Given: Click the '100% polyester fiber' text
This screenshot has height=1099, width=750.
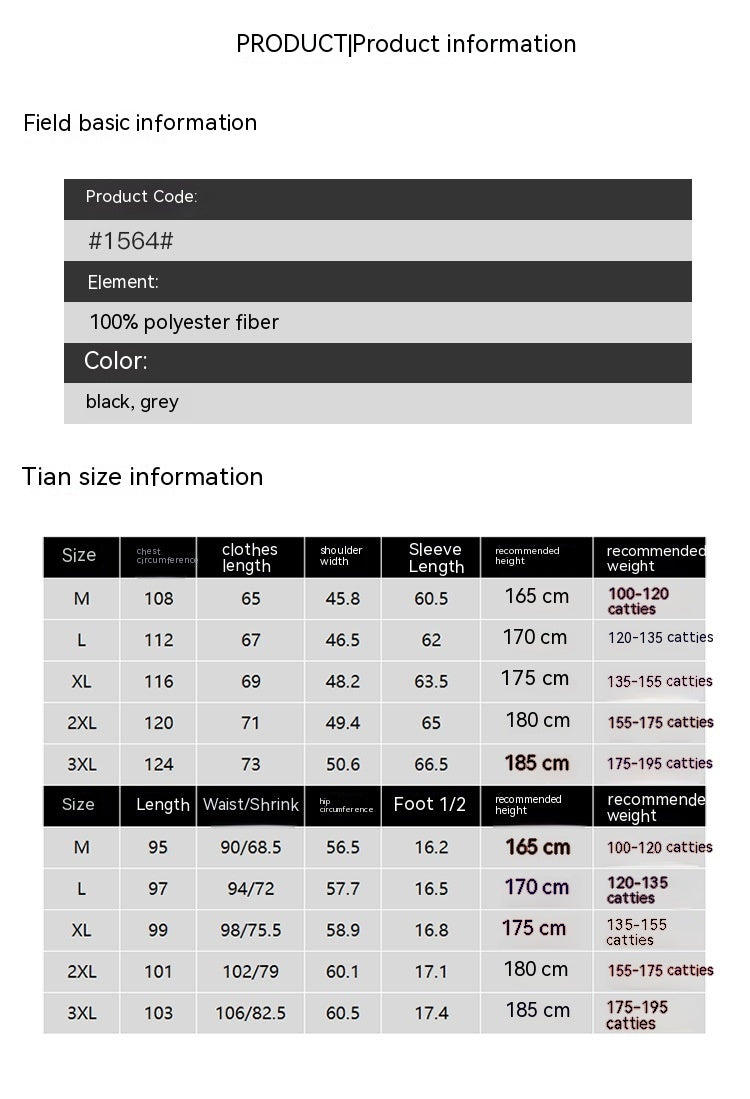Looking at the screenshot, I should coord(184,322).
